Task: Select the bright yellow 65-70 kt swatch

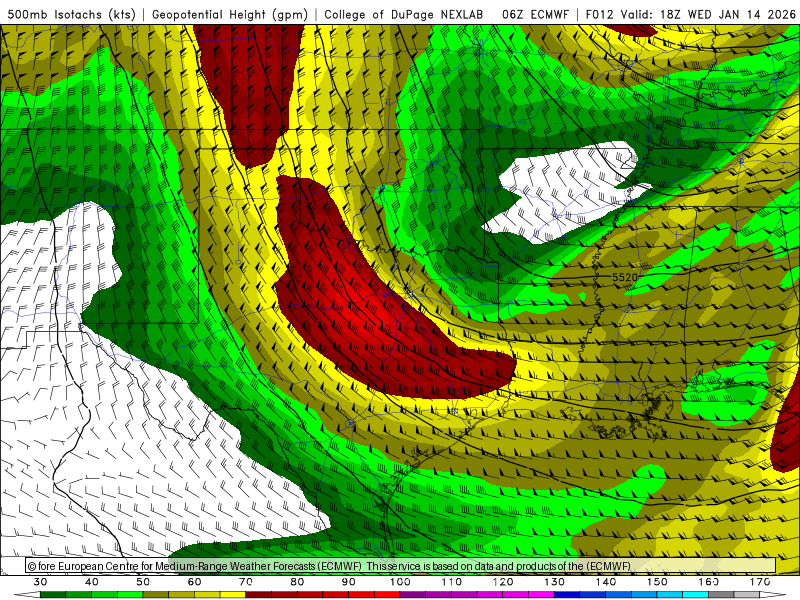Action: 233,594
